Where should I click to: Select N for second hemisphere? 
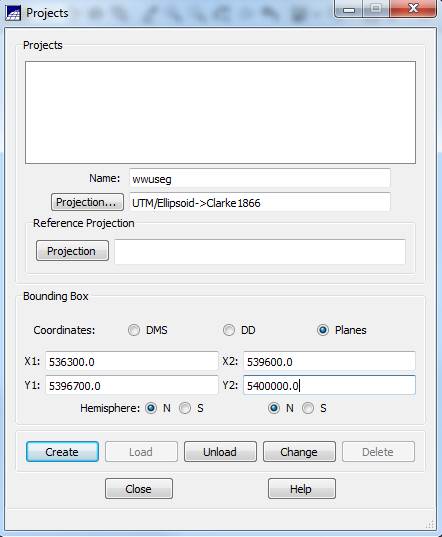[x=274, y=408]
